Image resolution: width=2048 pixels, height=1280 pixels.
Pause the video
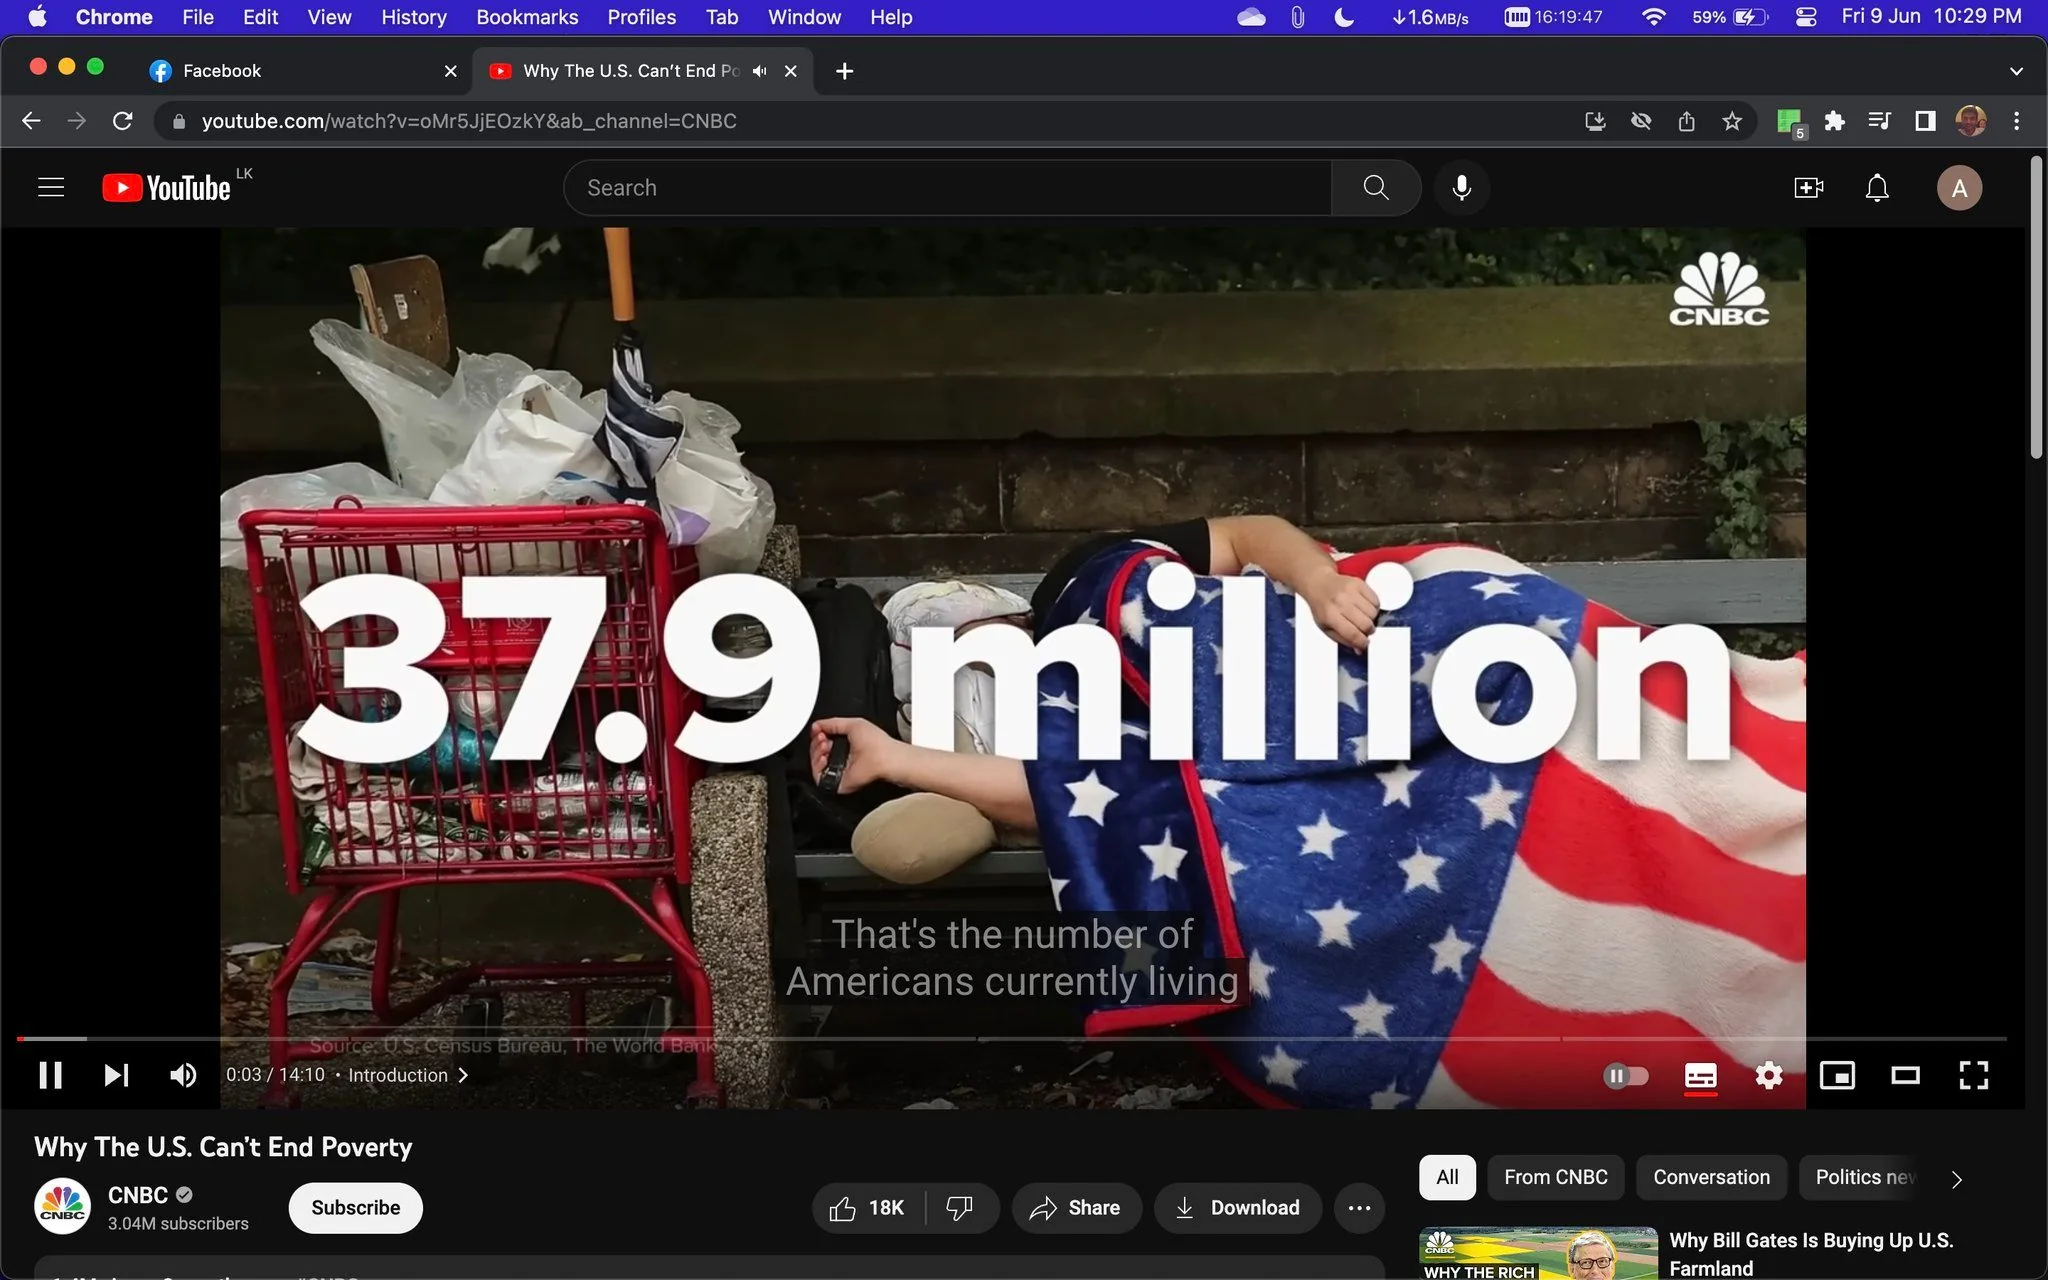50,1075
